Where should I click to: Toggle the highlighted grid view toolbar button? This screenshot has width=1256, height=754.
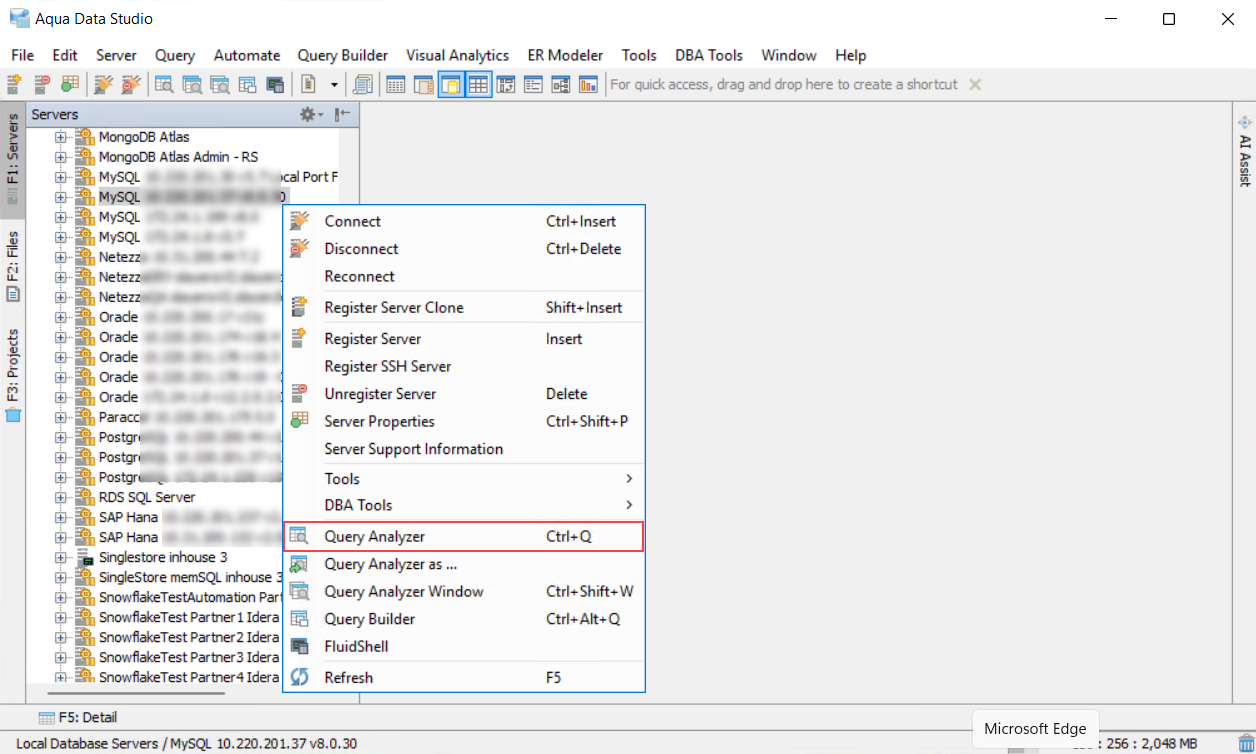pyautogui.click(x=478, y=85)
